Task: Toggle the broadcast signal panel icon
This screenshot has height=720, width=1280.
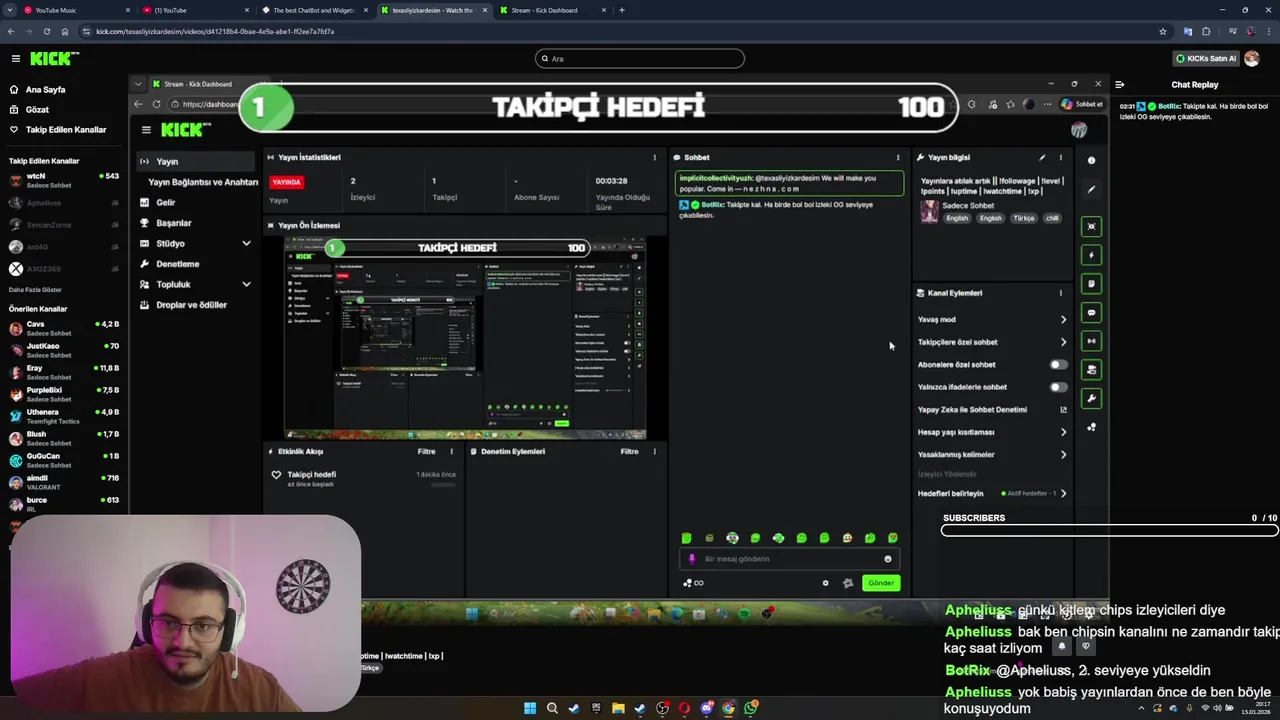Action: [x=1091, y=341]
